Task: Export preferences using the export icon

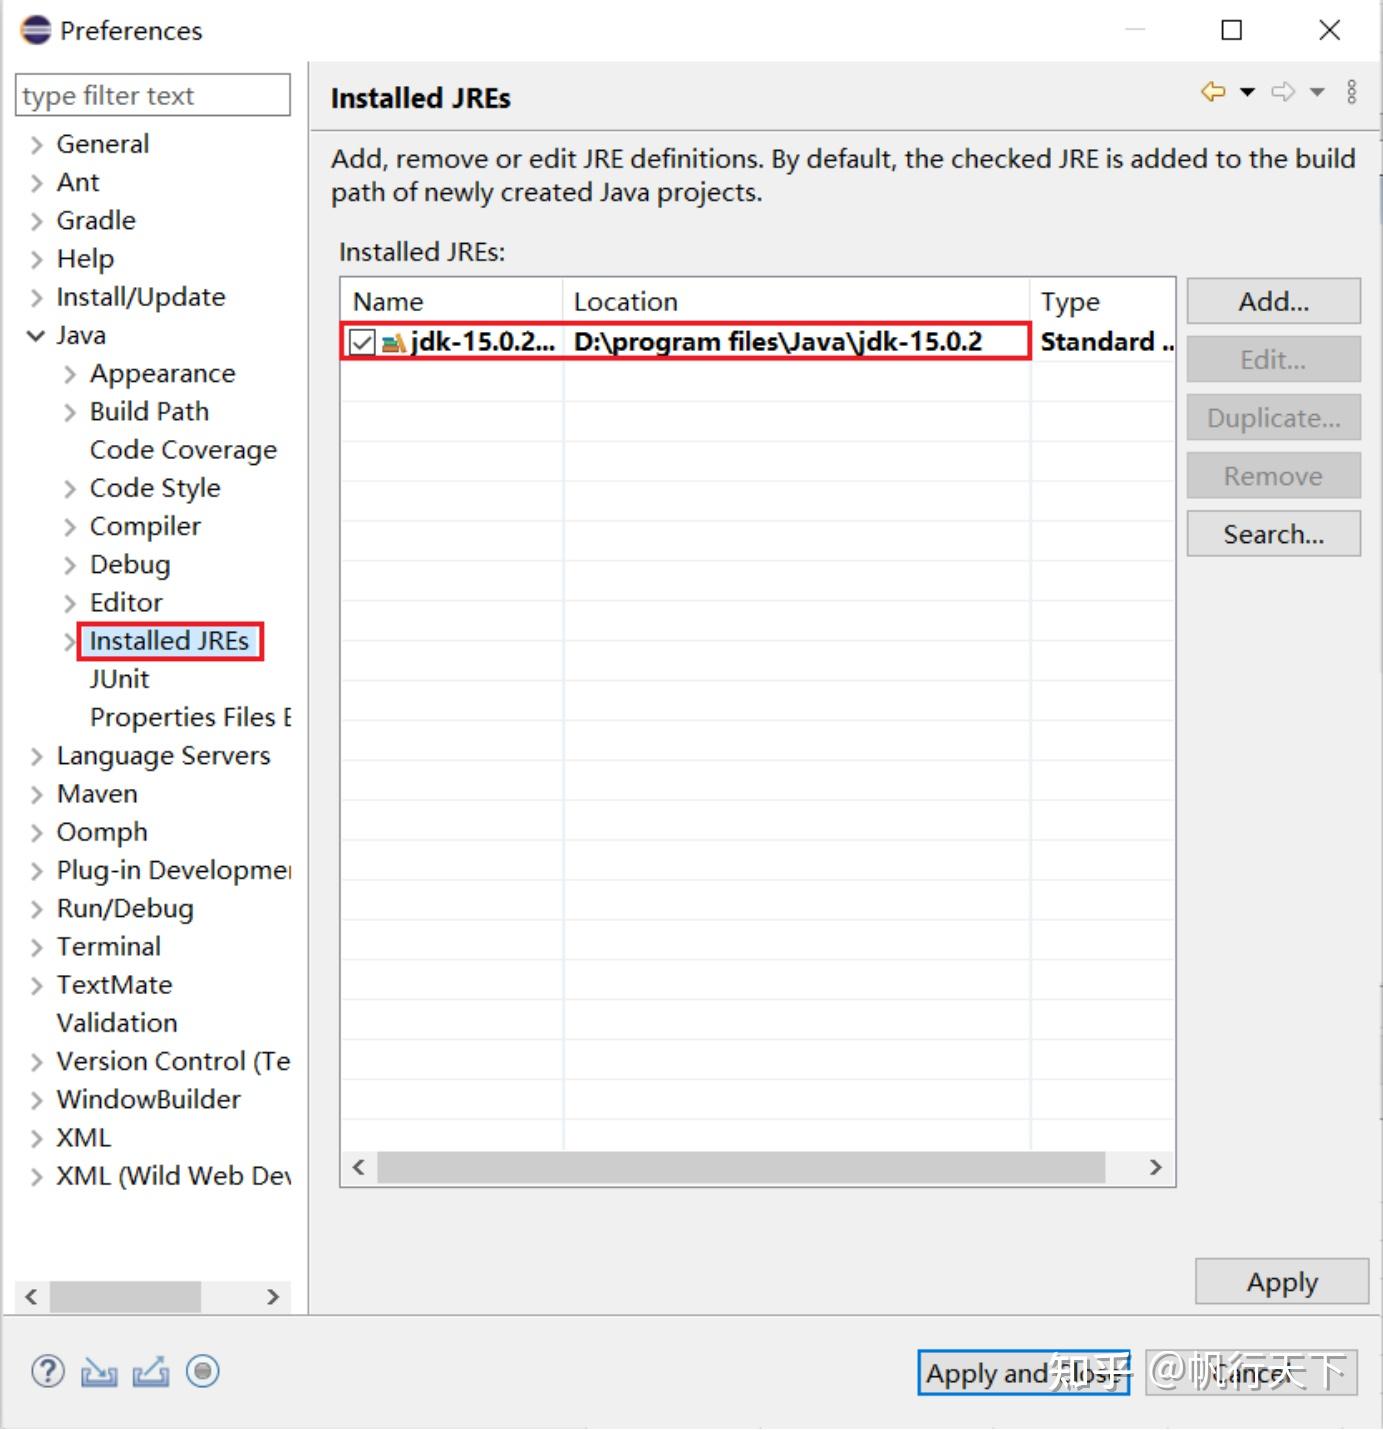Action: (150, 1371)
